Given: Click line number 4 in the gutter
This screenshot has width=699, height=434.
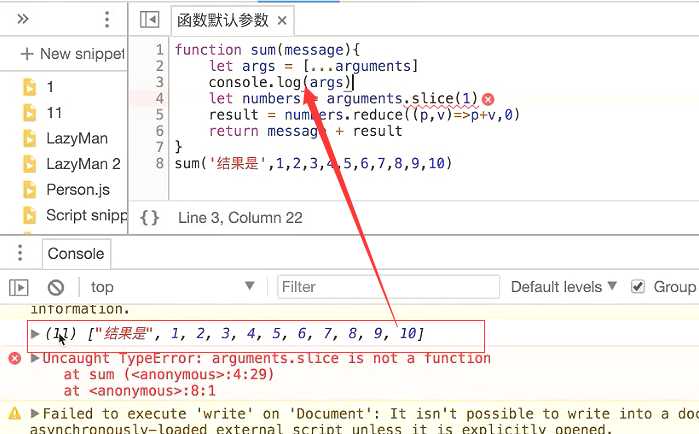Looking at the screenshot, I should pos(160,98).
